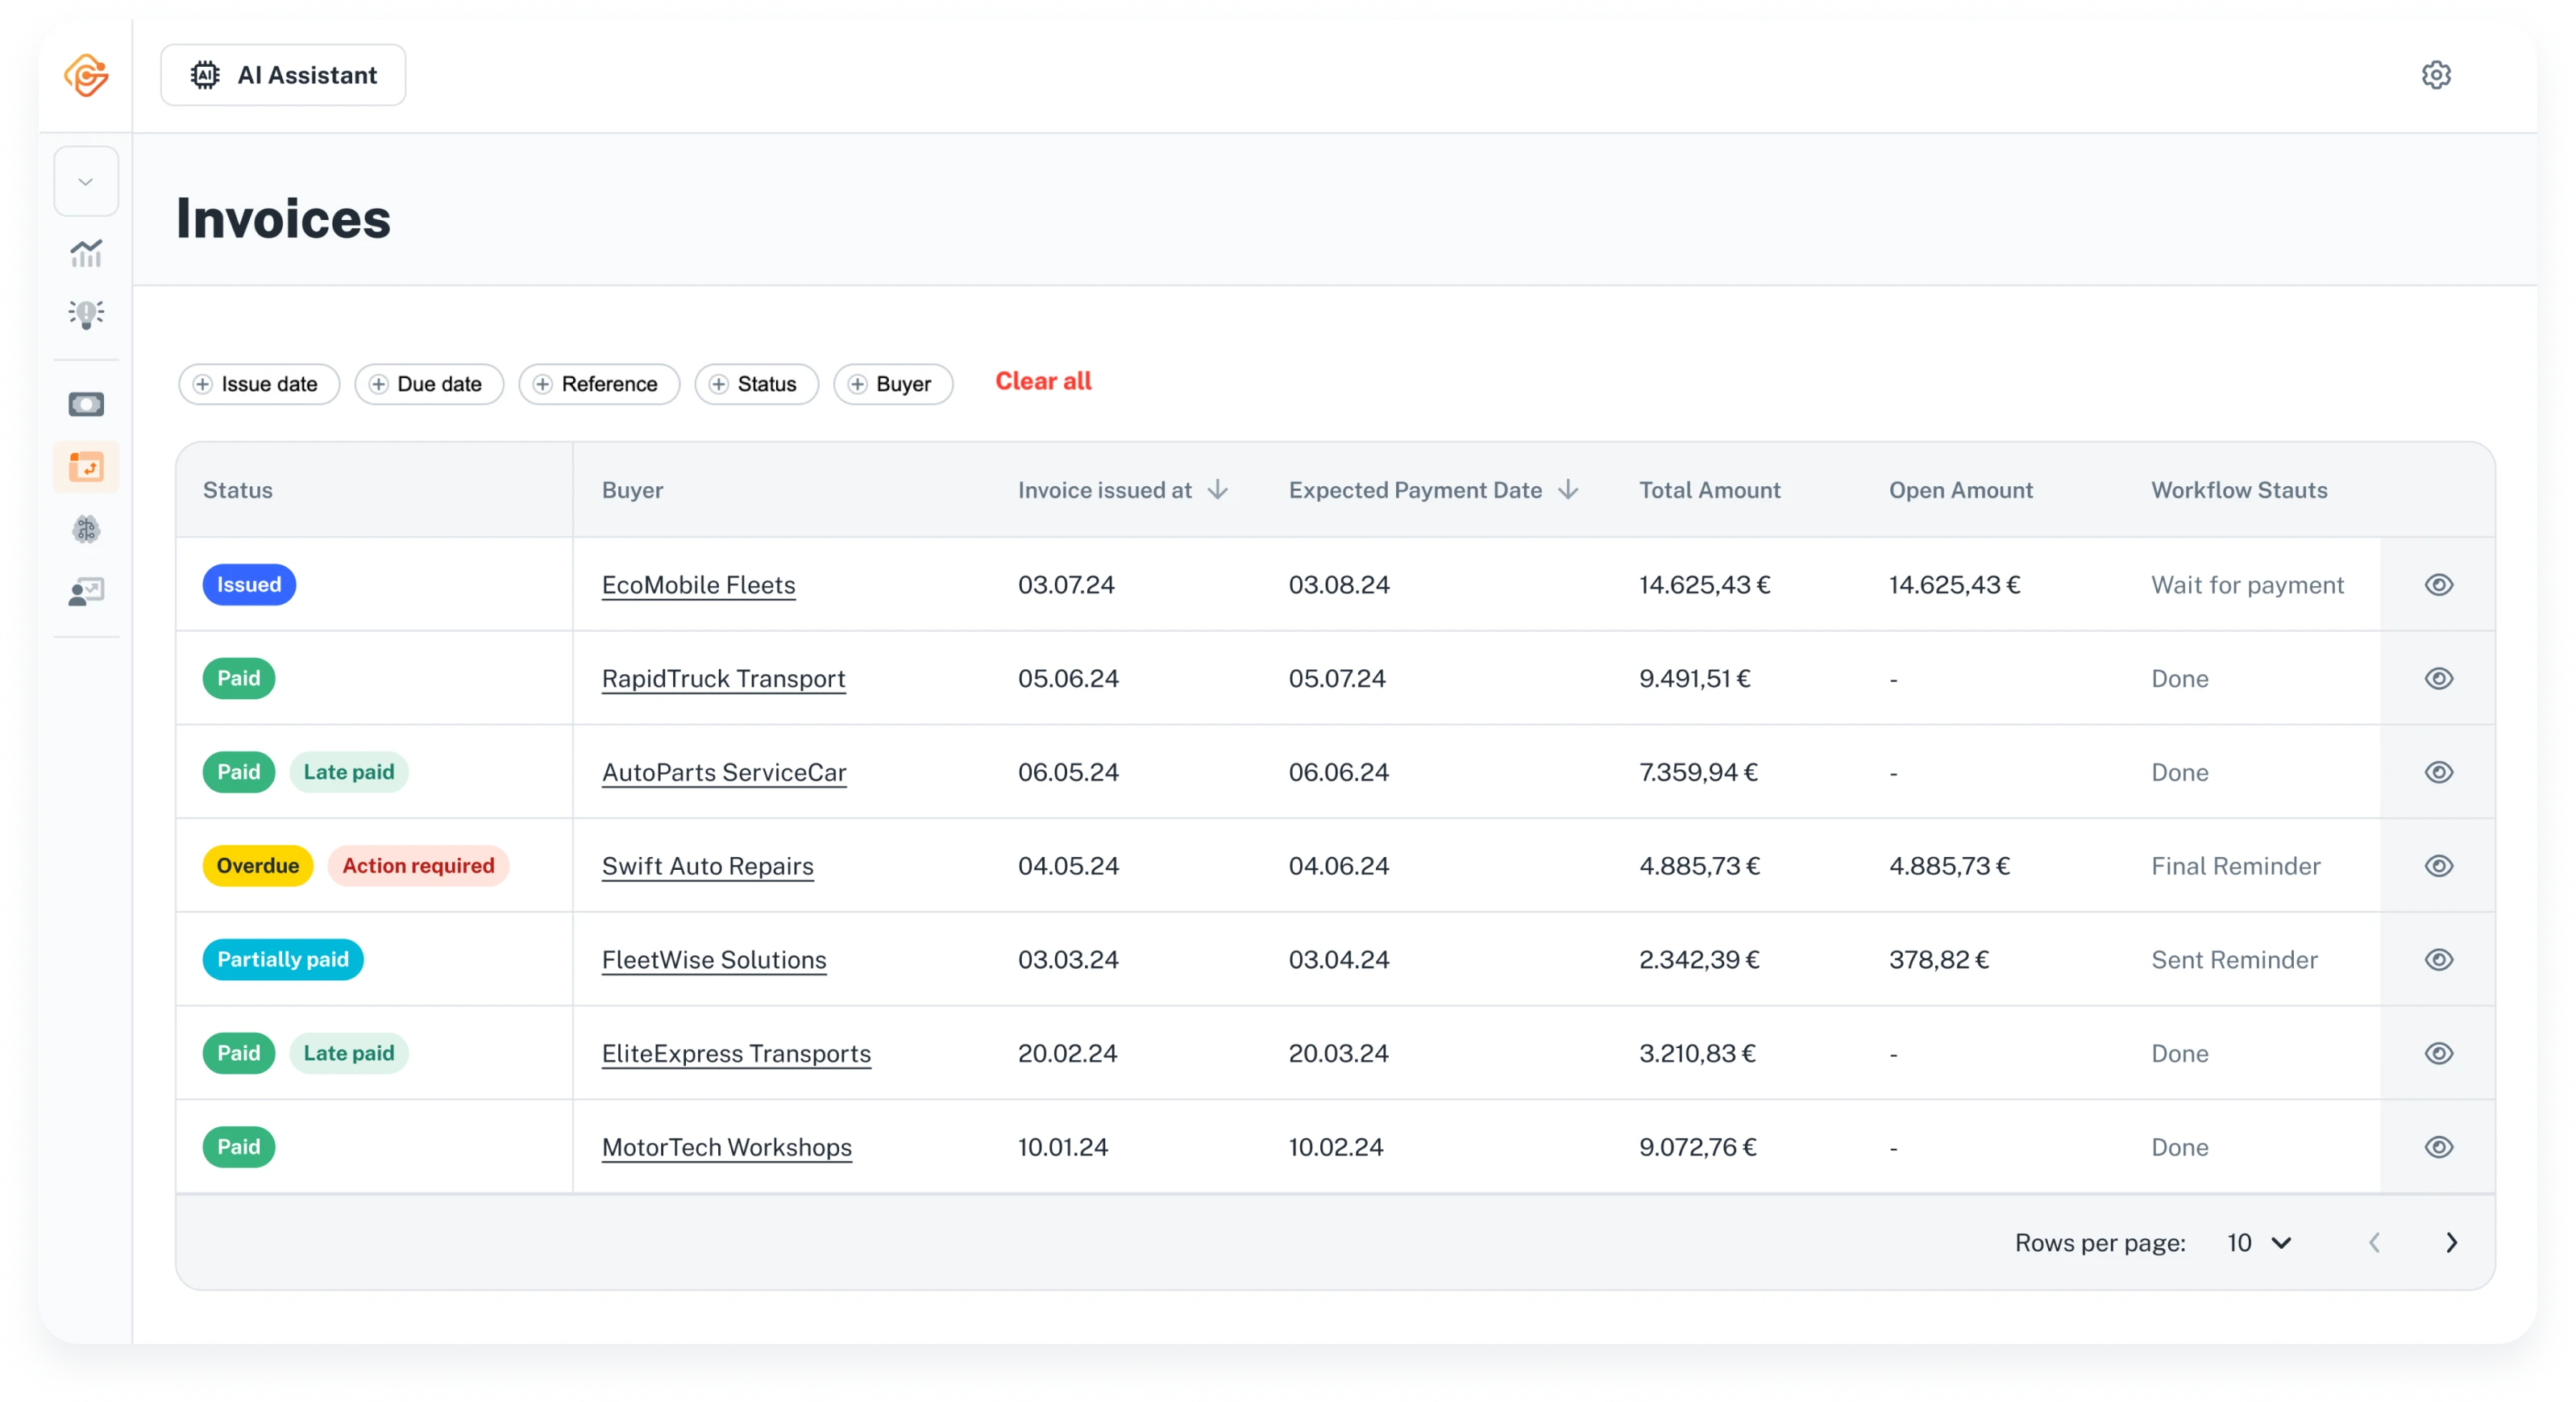Open EliteExpress Transports buyer link

point(736,1054)
